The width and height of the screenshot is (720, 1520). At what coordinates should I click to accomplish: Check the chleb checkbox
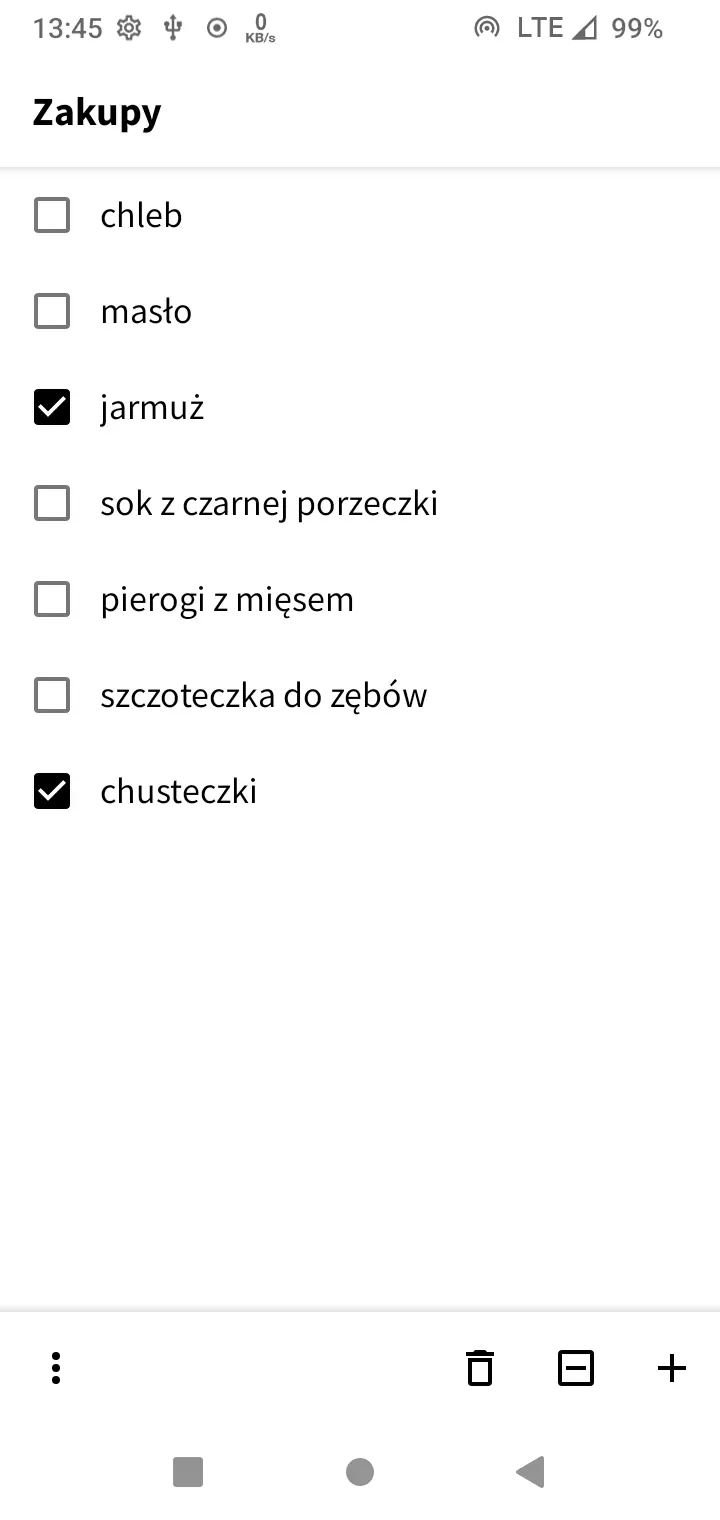pos(52,215)
